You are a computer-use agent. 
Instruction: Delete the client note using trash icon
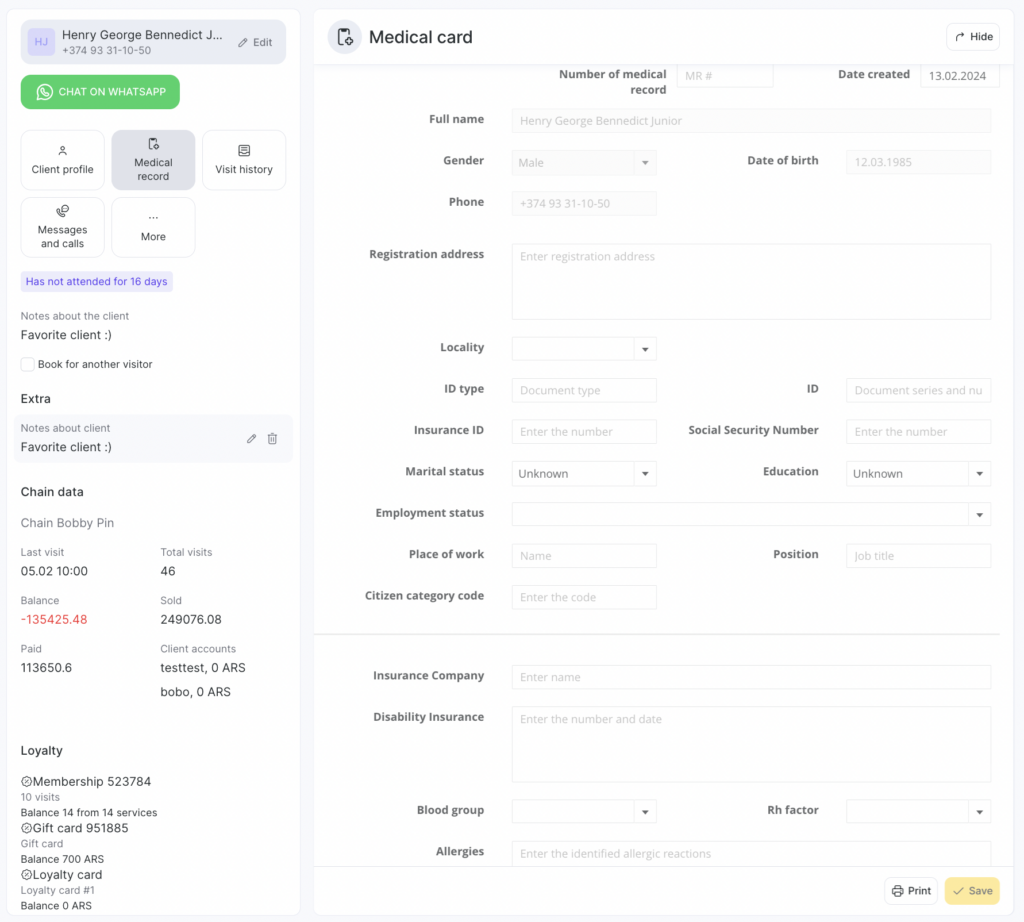coord(272,439)
